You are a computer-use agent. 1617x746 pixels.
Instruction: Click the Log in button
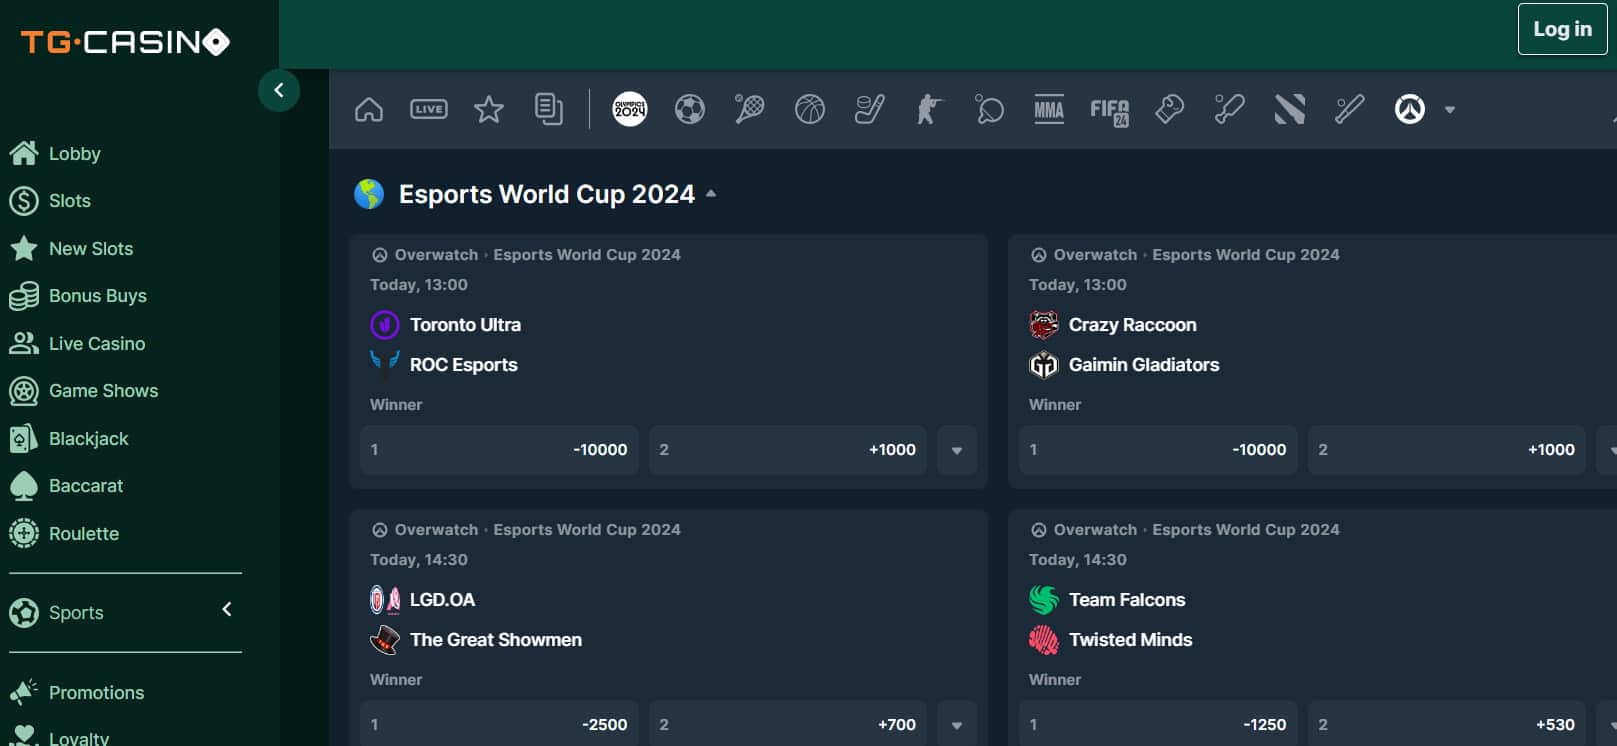coord(1562,29)
